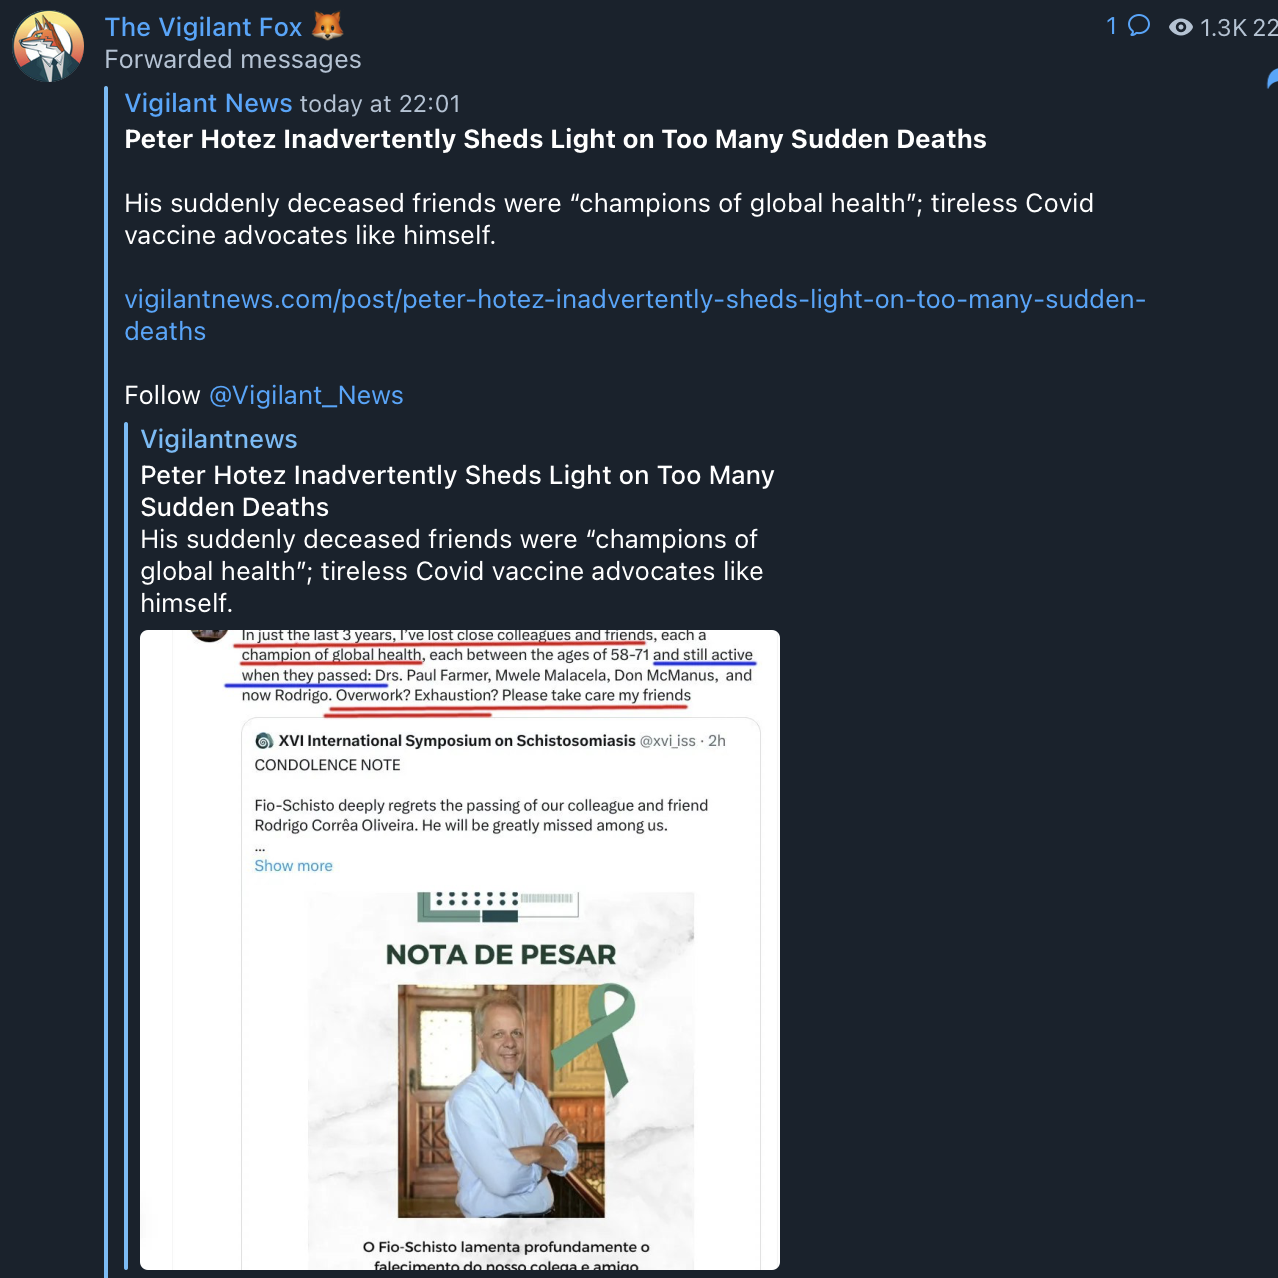Click the share arrow at right edge
Image resolution: width=1278 pixels, height=1278 pixels.
pos(1272,78)
